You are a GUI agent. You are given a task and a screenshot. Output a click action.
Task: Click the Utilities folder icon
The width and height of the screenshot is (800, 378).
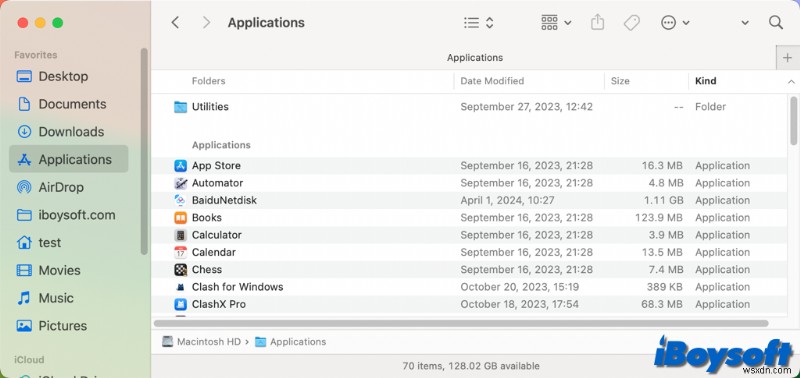[x=180, y=107]
